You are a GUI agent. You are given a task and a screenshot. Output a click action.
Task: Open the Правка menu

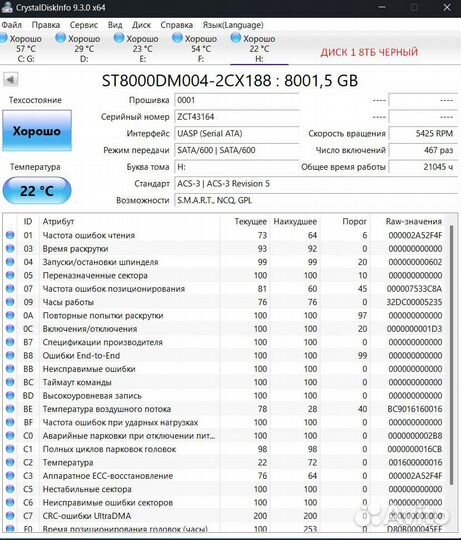coord(45,25)
